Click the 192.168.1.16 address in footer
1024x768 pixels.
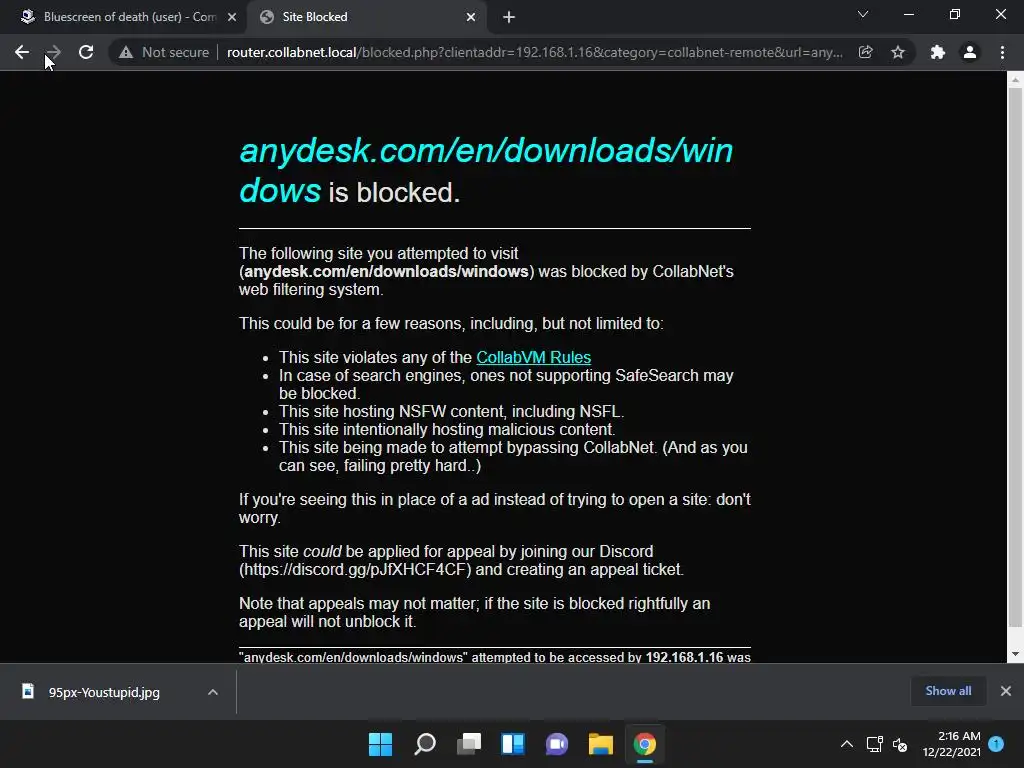coord(684,657)
